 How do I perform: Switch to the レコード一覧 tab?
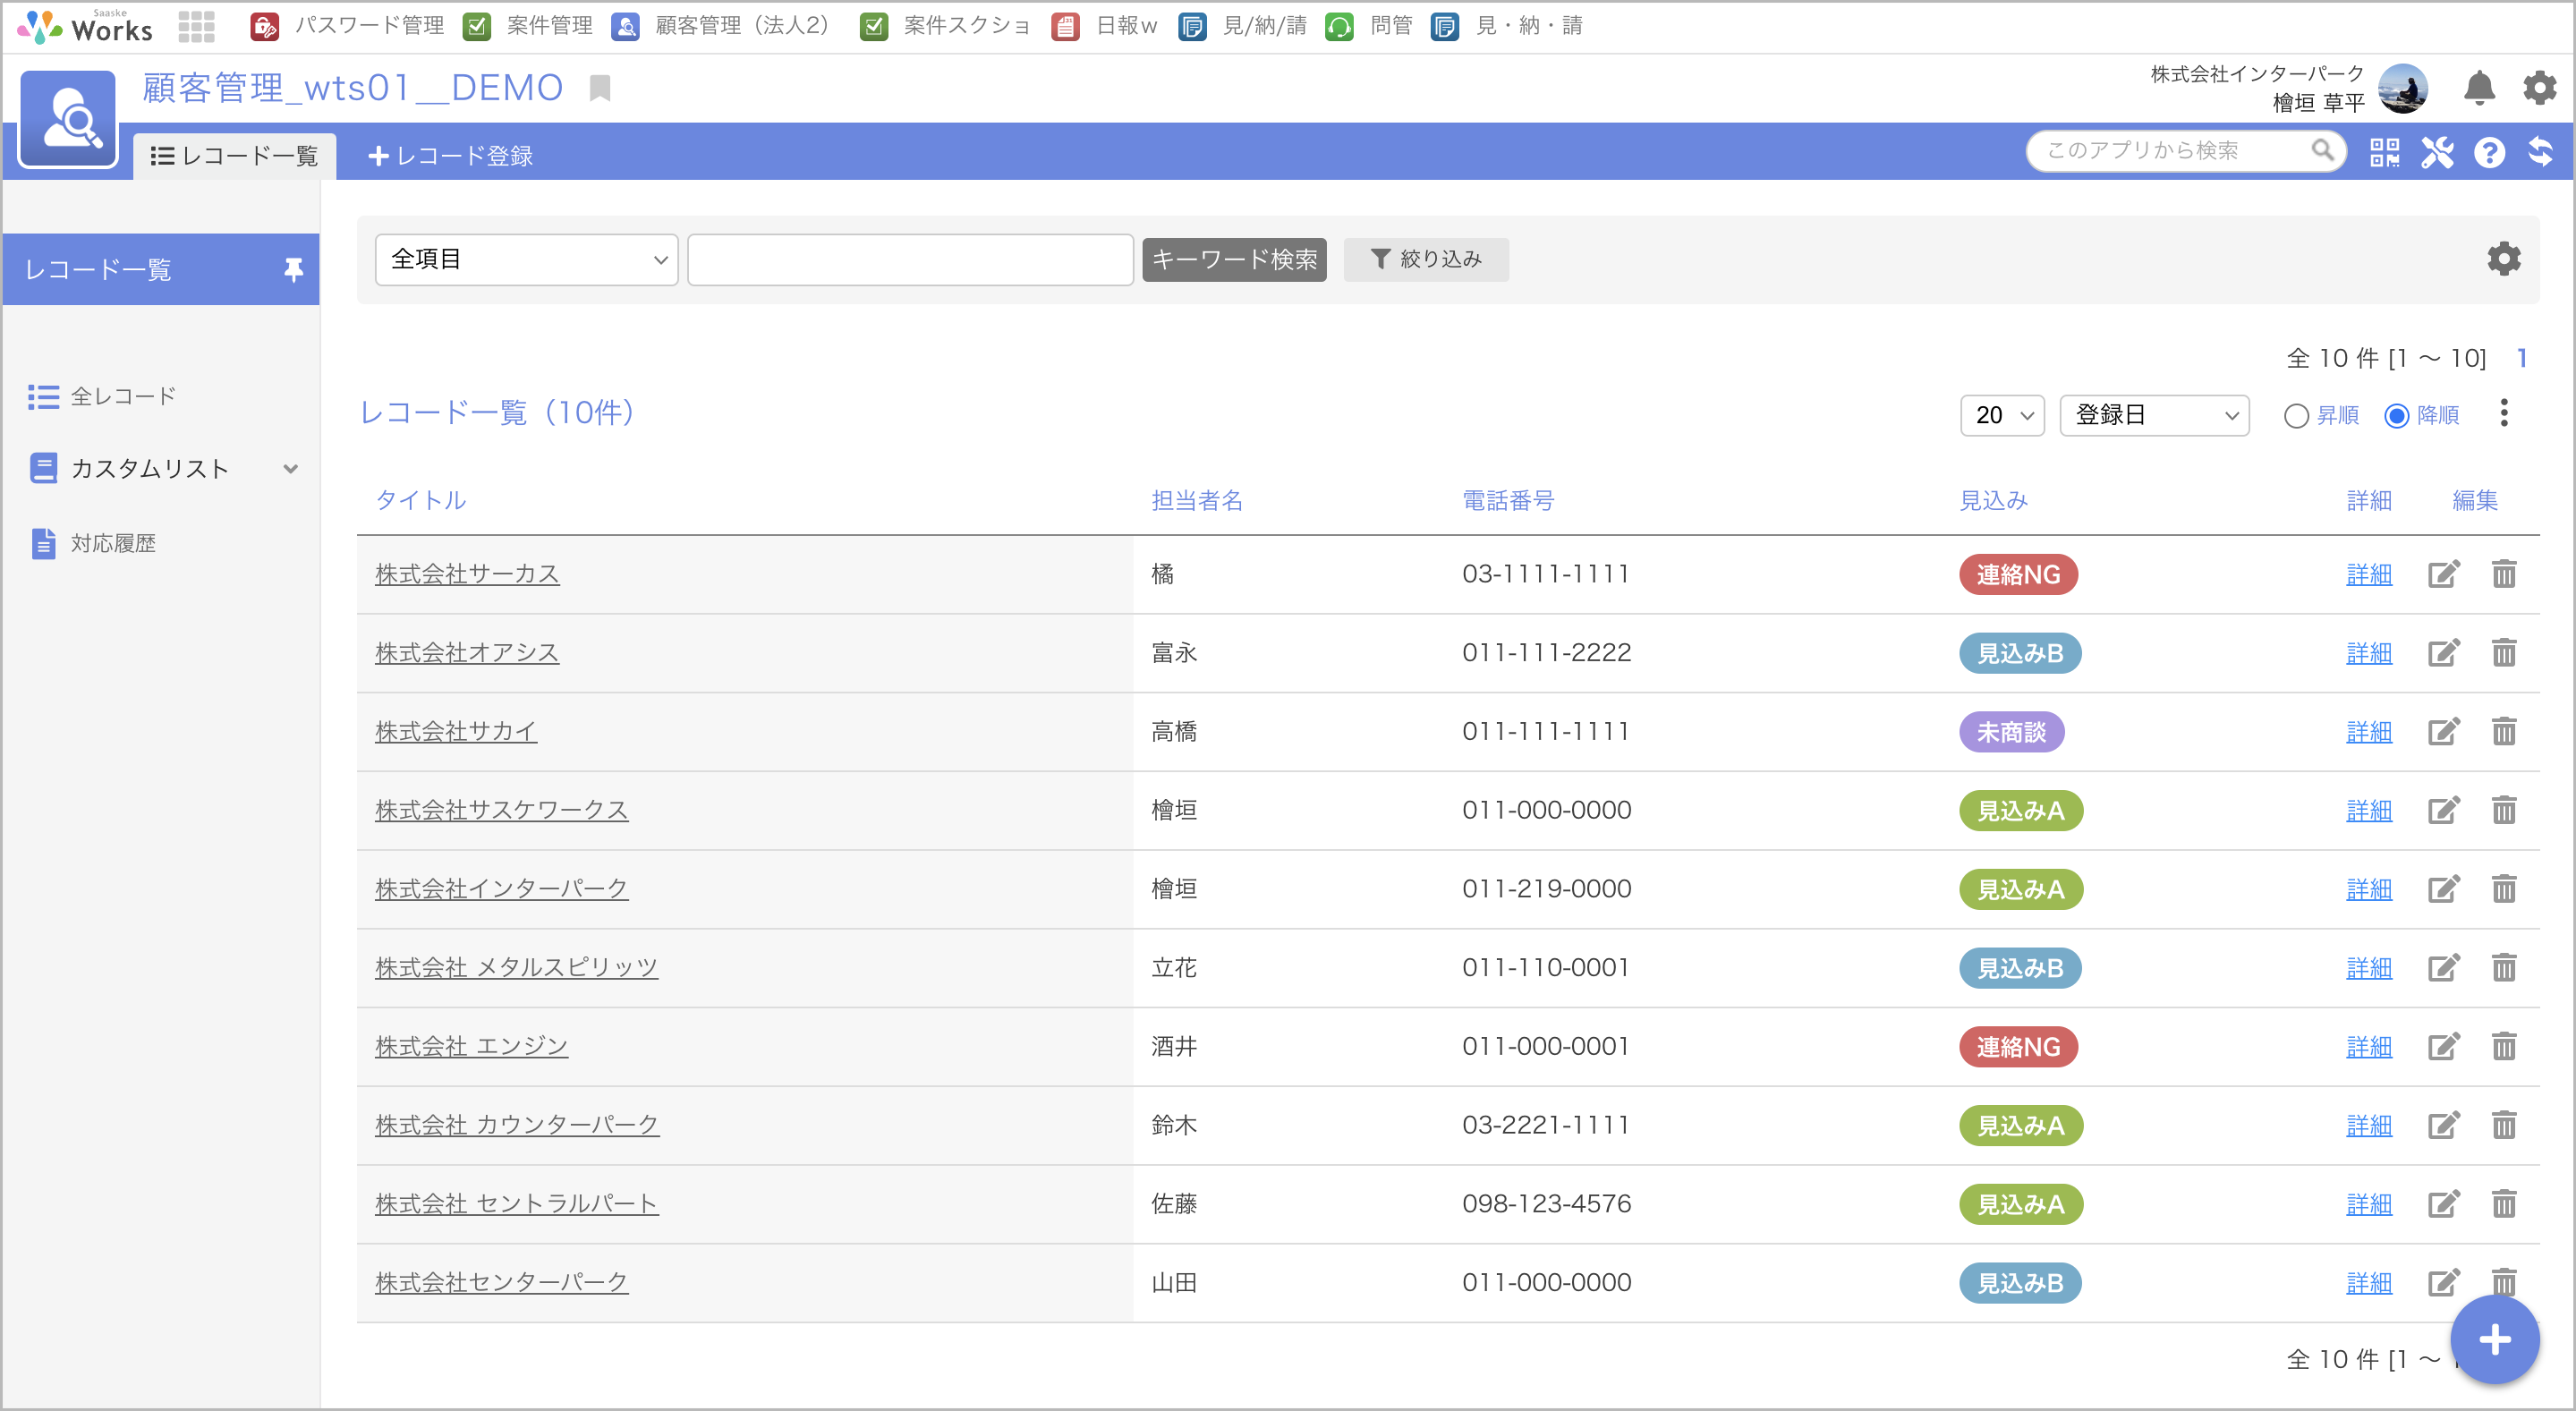[x=234, y=156]
